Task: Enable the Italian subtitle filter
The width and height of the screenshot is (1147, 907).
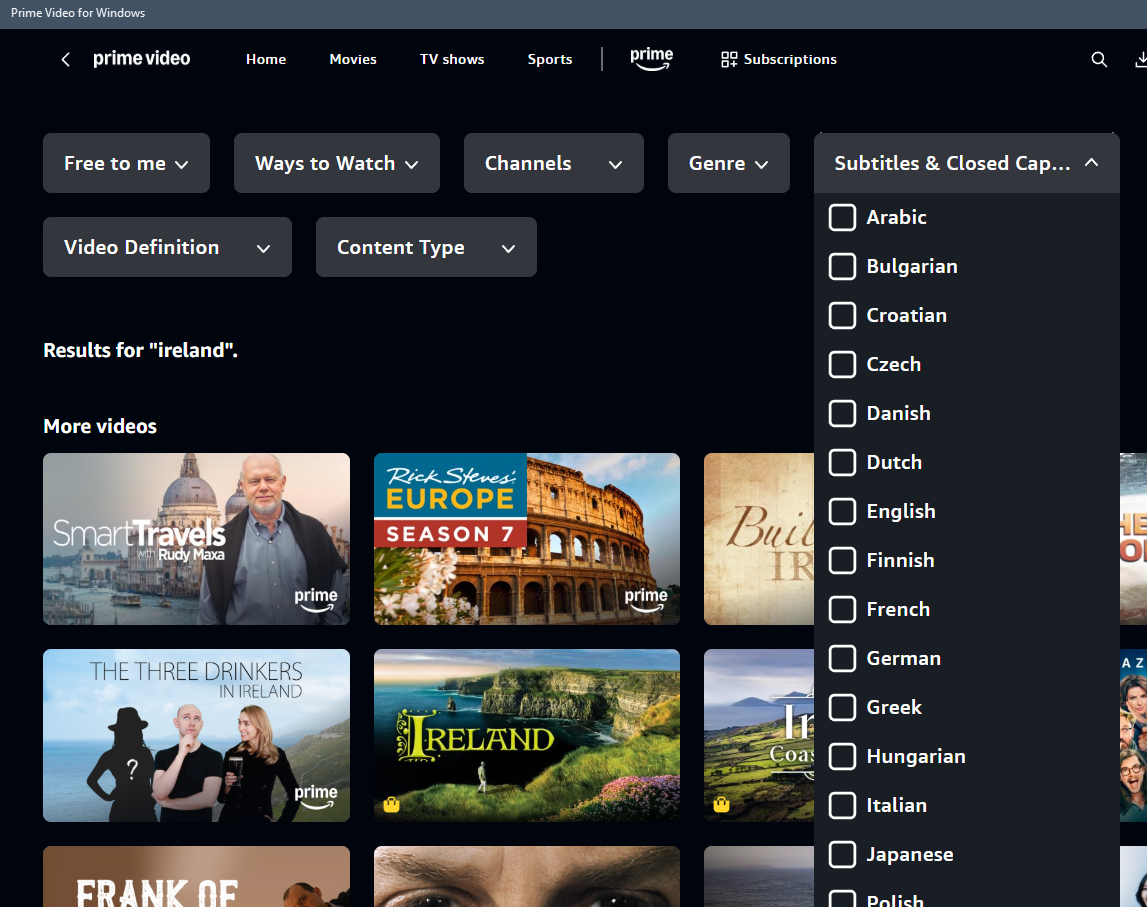Action: pos(842,805)
